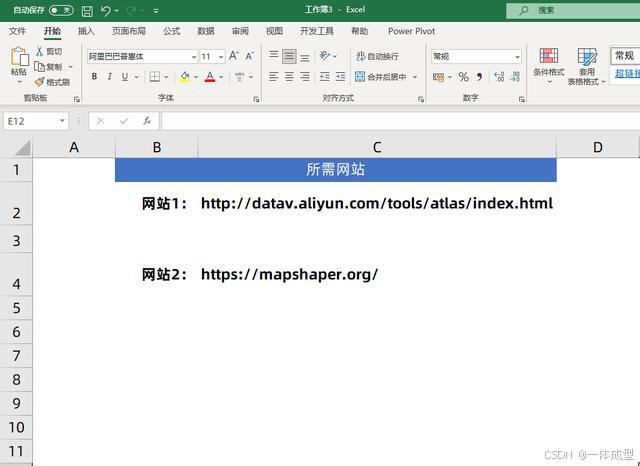
Task: Click increase decimal places icon
Action: pyautogui.click(x=499, y=77)
